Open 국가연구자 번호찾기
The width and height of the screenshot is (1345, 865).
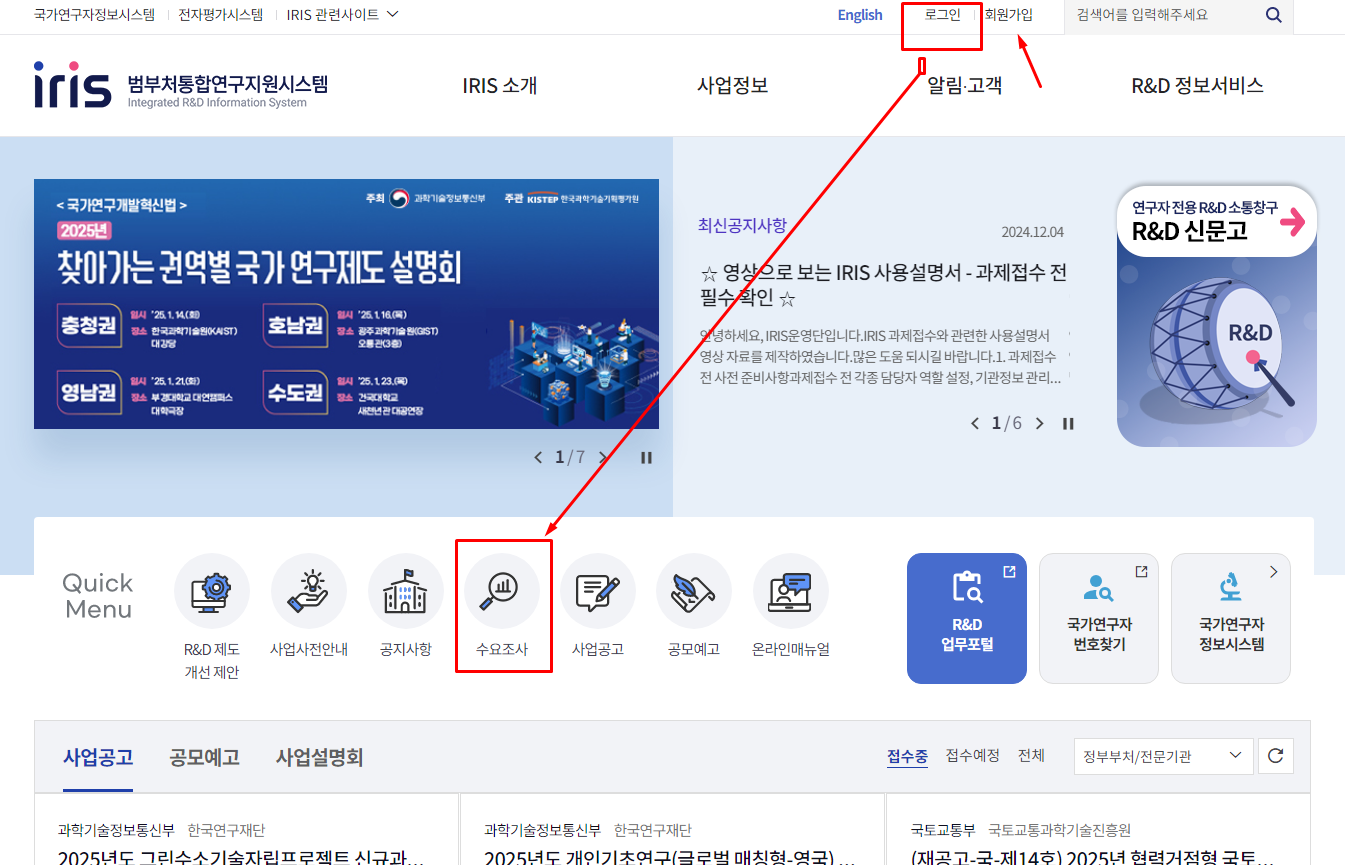click(1099, 619)
